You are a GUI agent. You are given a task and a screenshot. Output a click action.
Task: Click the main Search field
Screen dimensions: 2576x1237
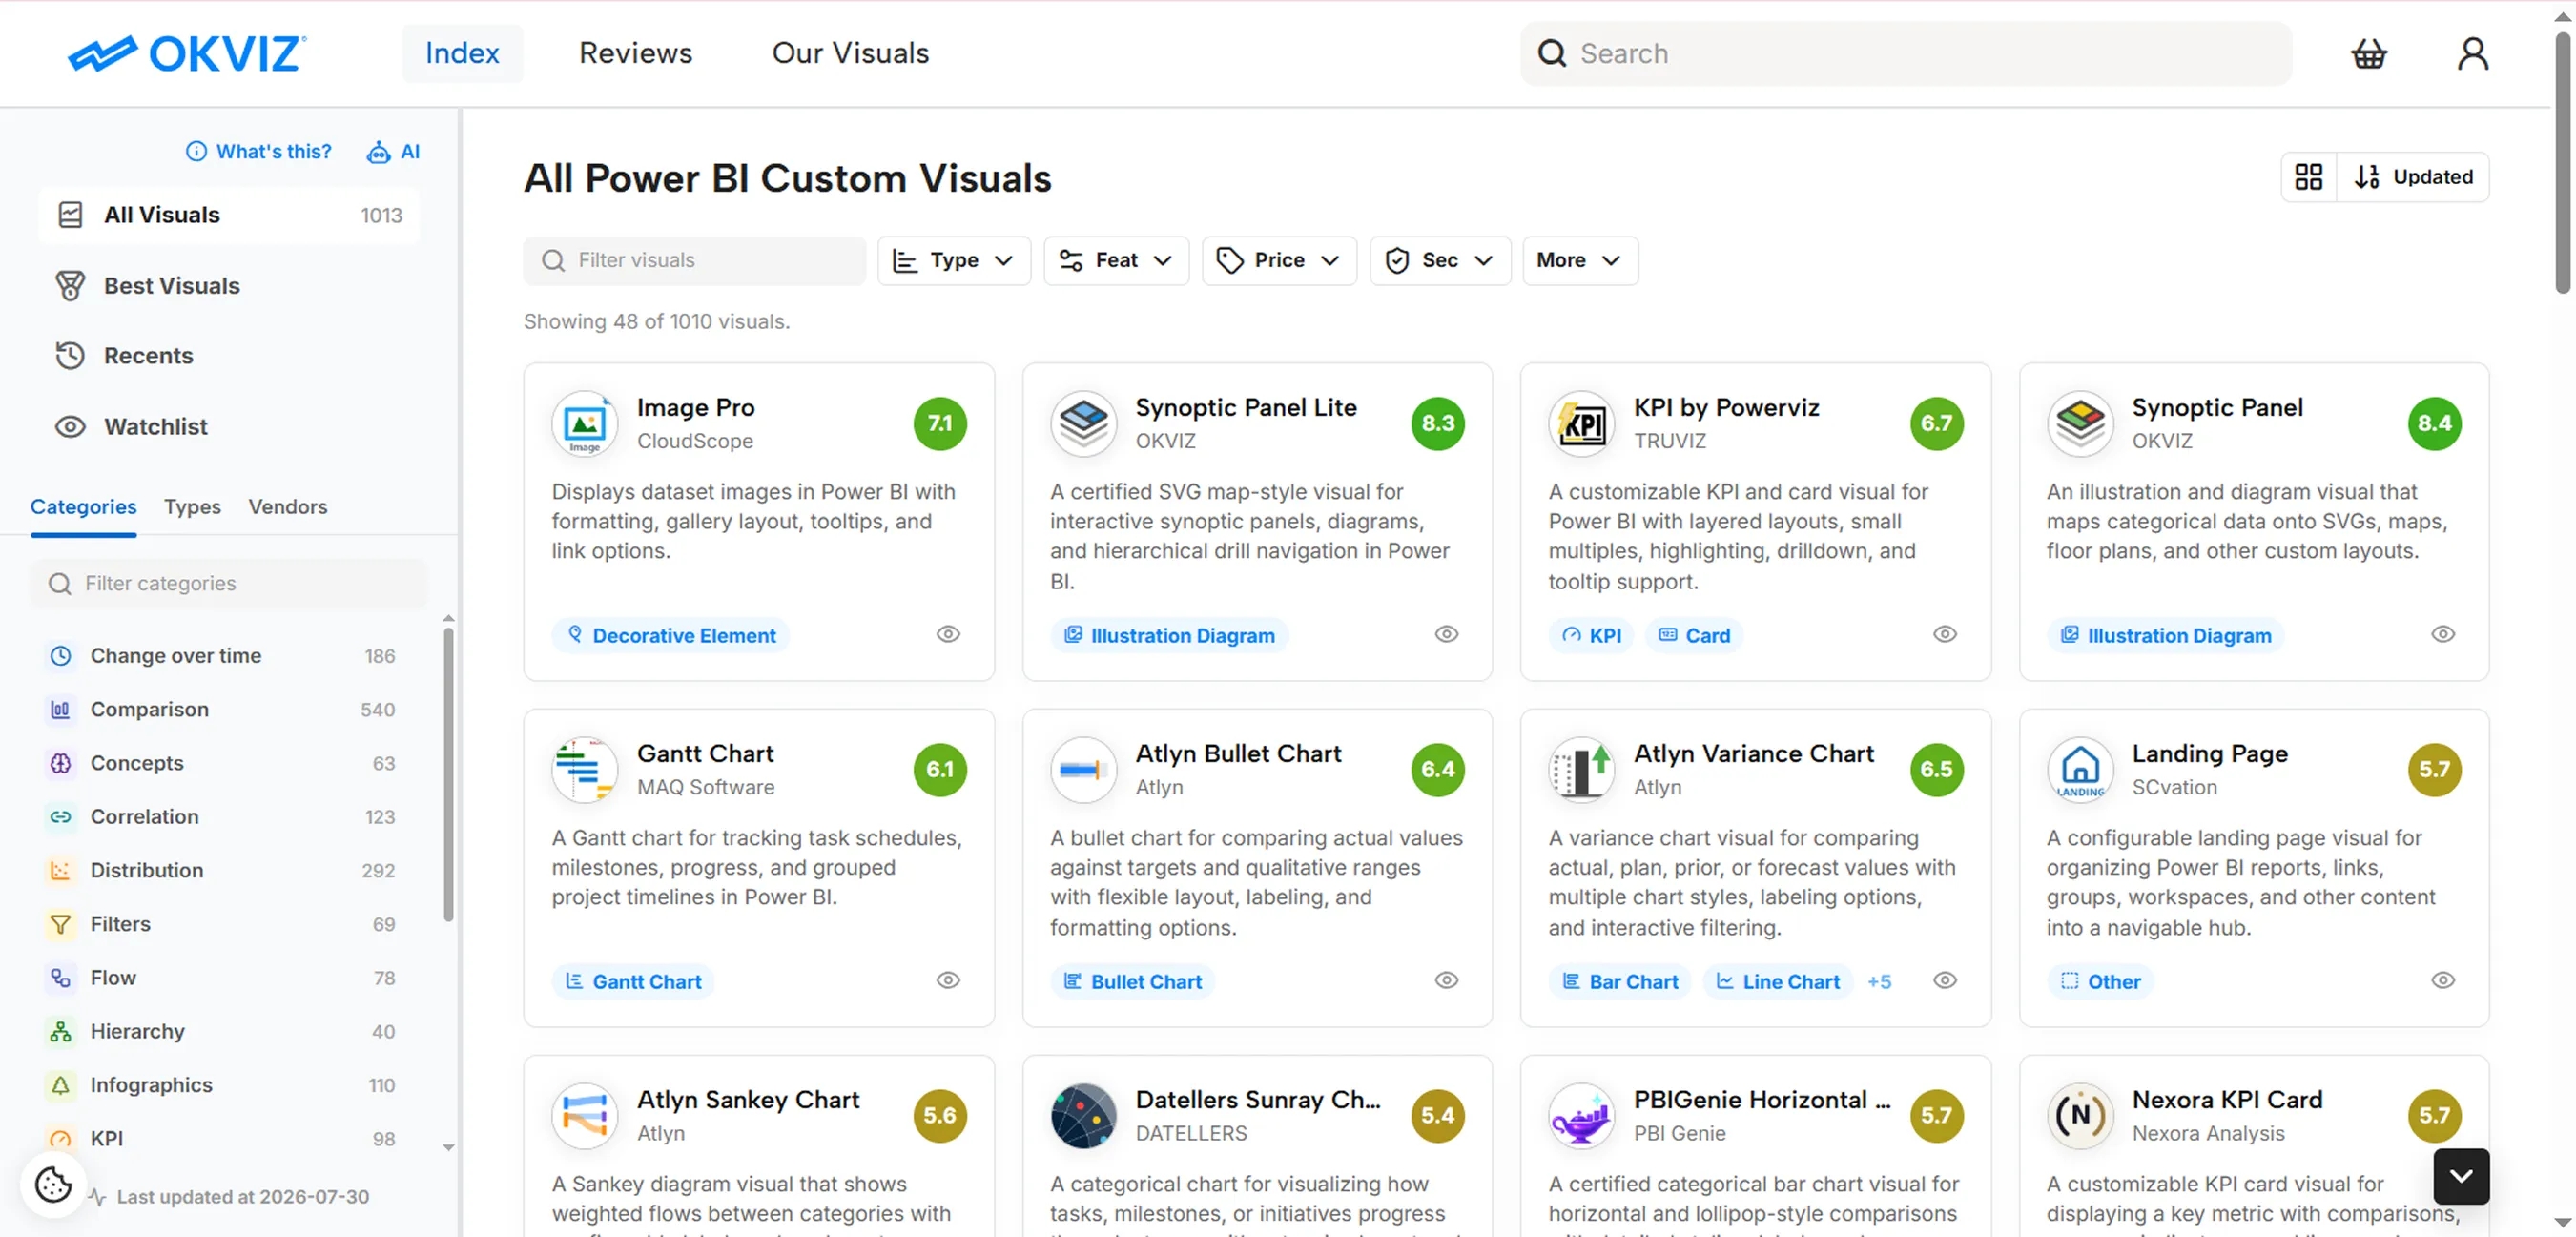click(x=1906, y=54)
